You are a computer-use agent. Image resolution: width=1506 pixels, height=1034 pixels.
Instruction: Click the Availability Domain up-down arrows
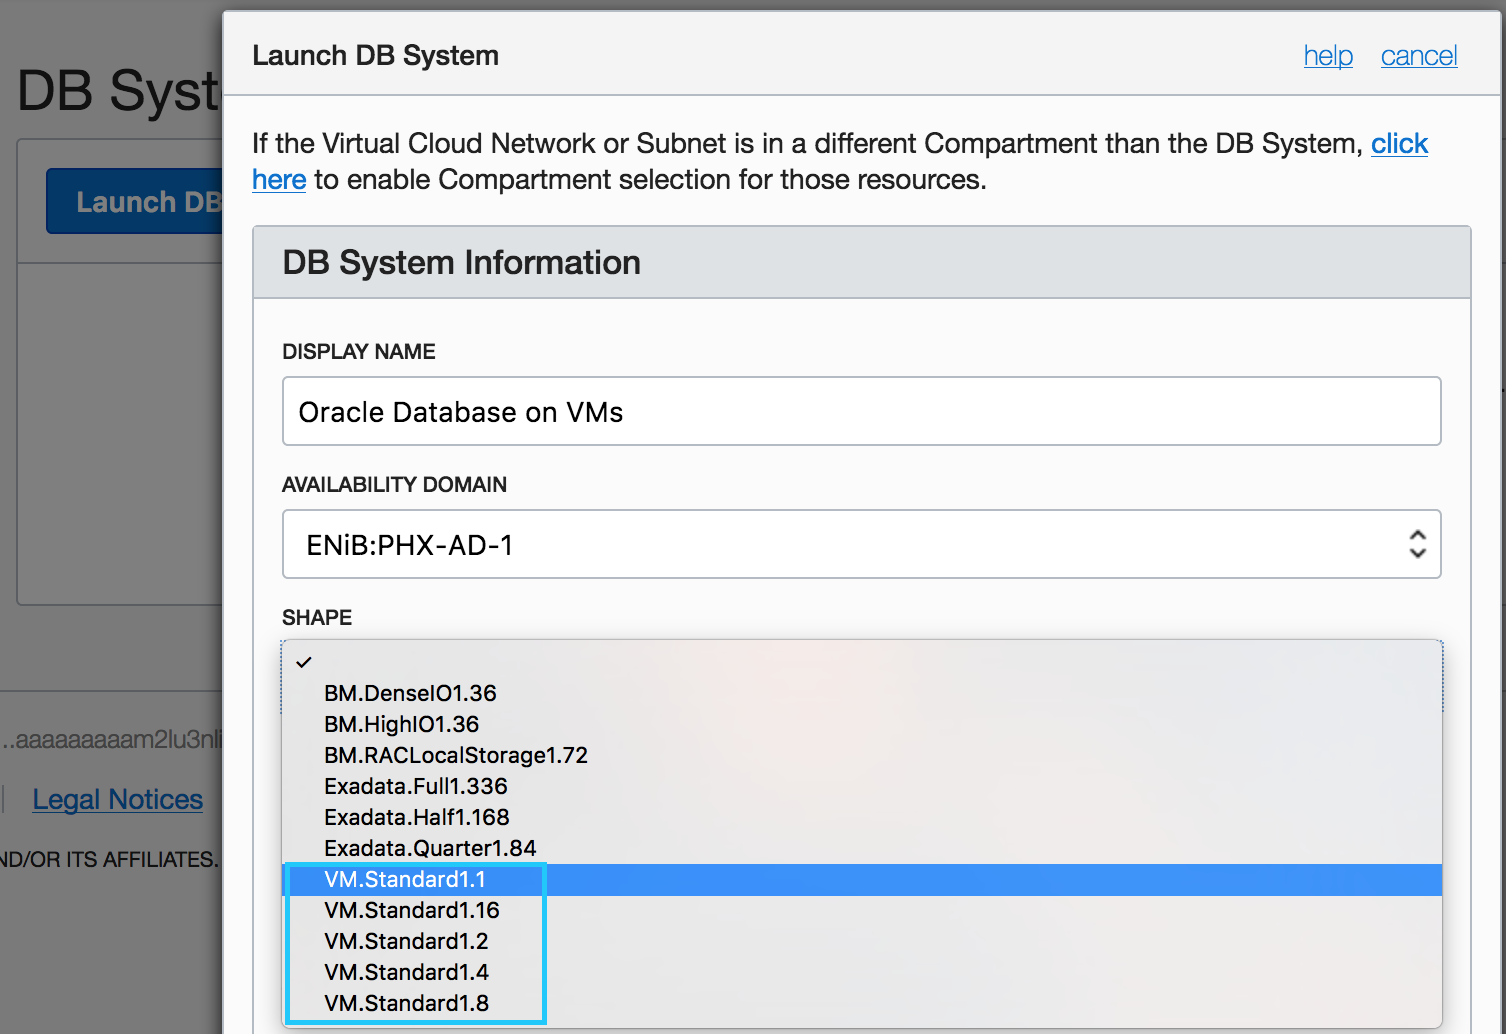tap(1417, 544)
